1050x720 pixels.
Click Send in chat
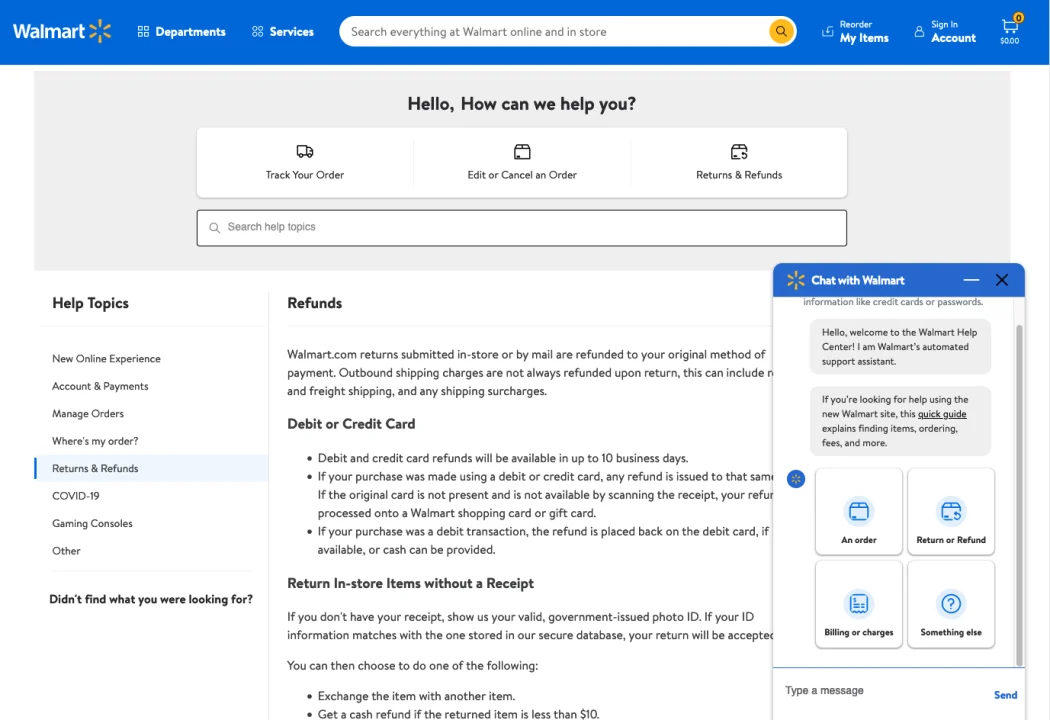pyautogui.click(x=1005, y=695)
